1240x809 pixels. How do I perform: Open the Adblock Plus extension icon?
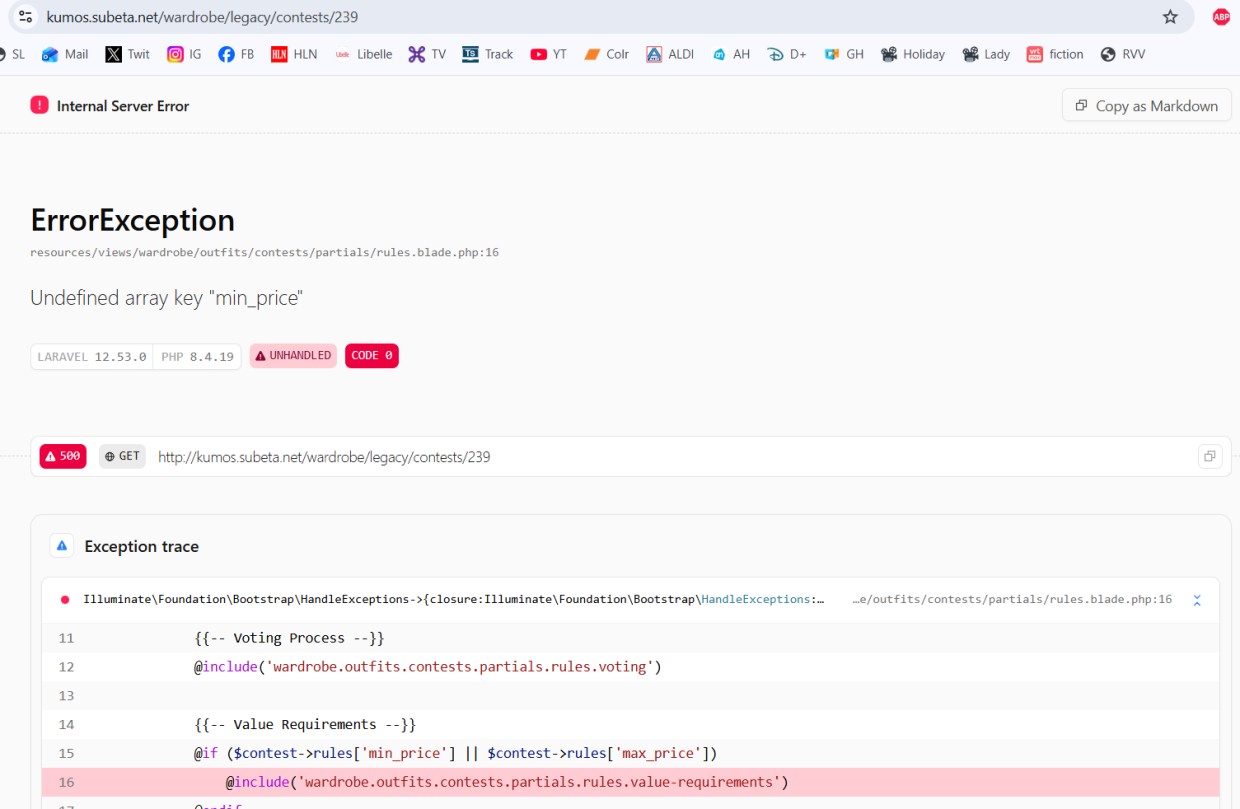point(1221,17)
